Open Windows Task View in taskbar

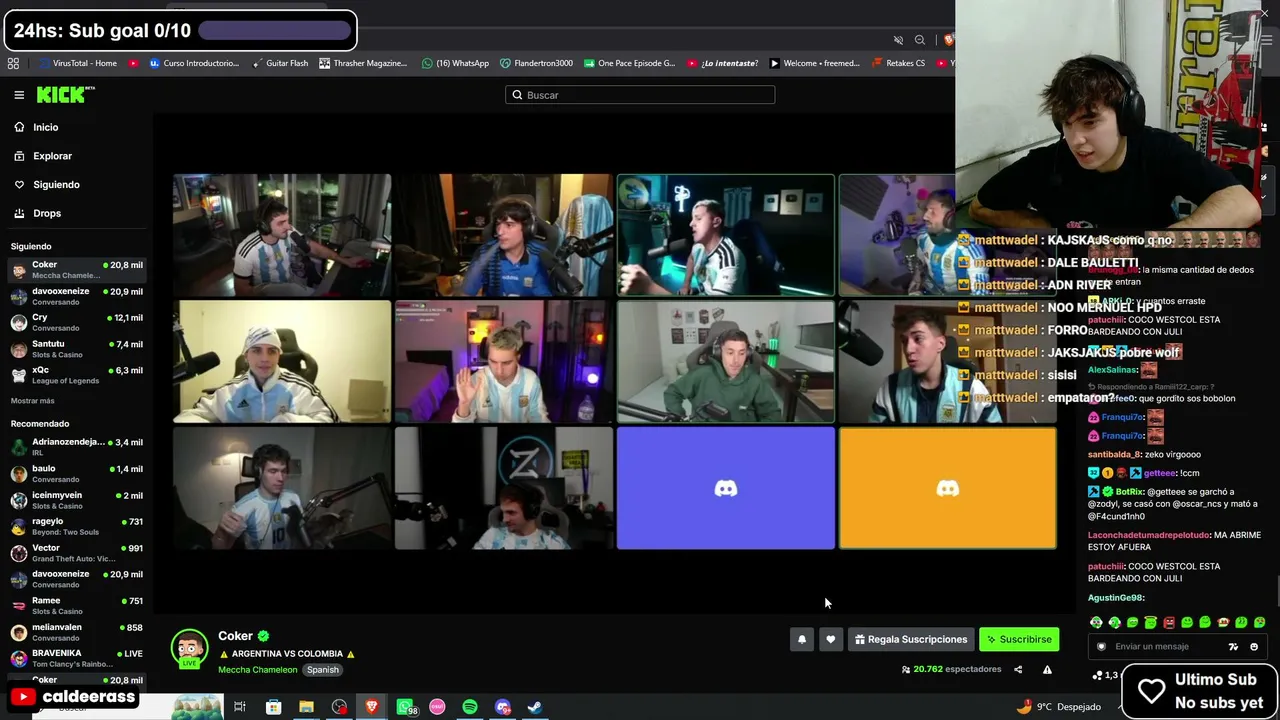pos(240,707)
